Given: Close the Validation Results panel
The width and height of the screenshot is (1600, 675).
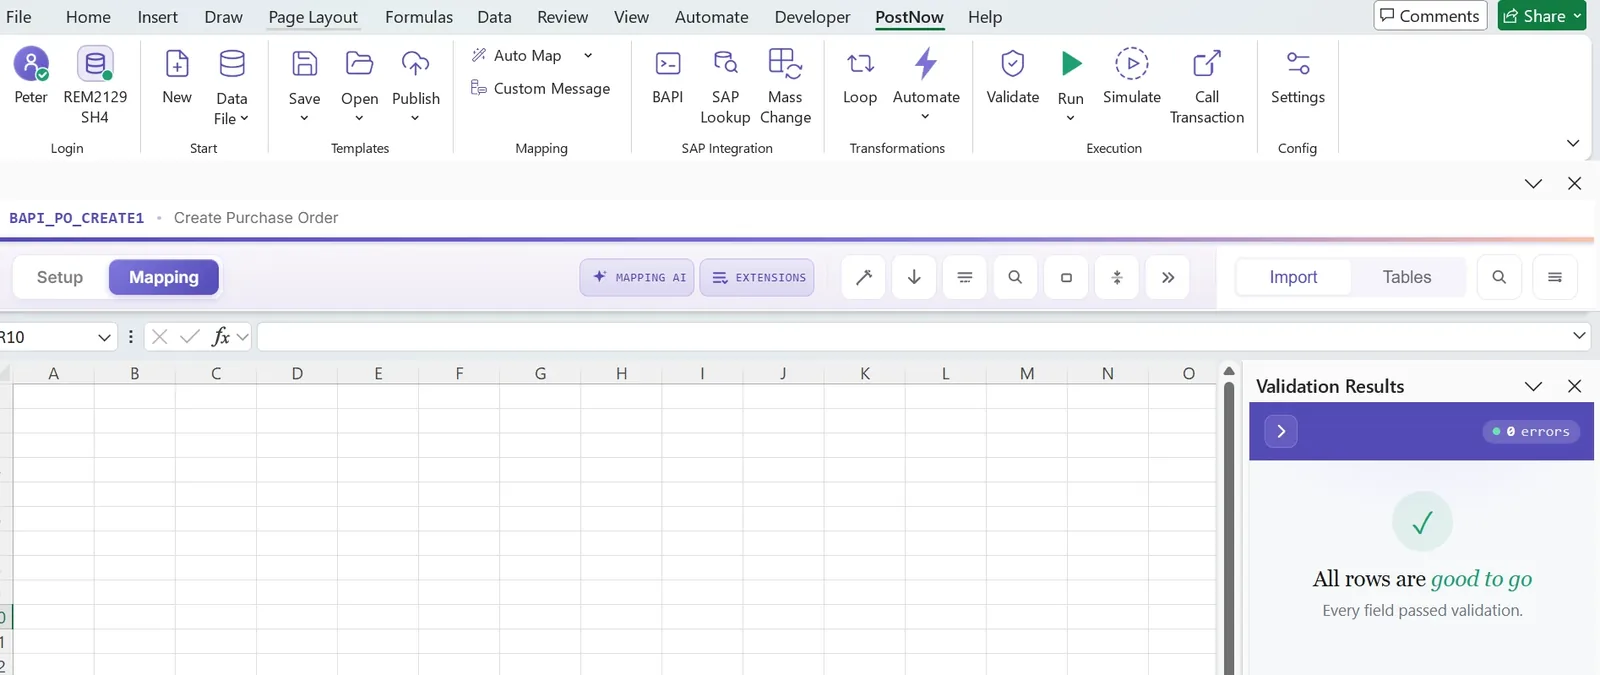Looking at the screenshot, I should [x=1574, y=386].
